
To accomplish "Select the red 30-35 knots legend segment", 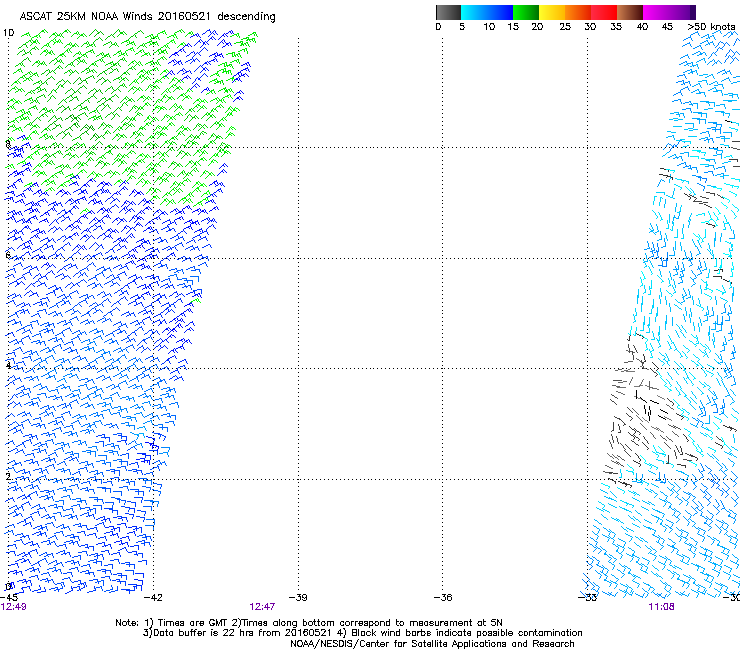I will pos(604,12).
